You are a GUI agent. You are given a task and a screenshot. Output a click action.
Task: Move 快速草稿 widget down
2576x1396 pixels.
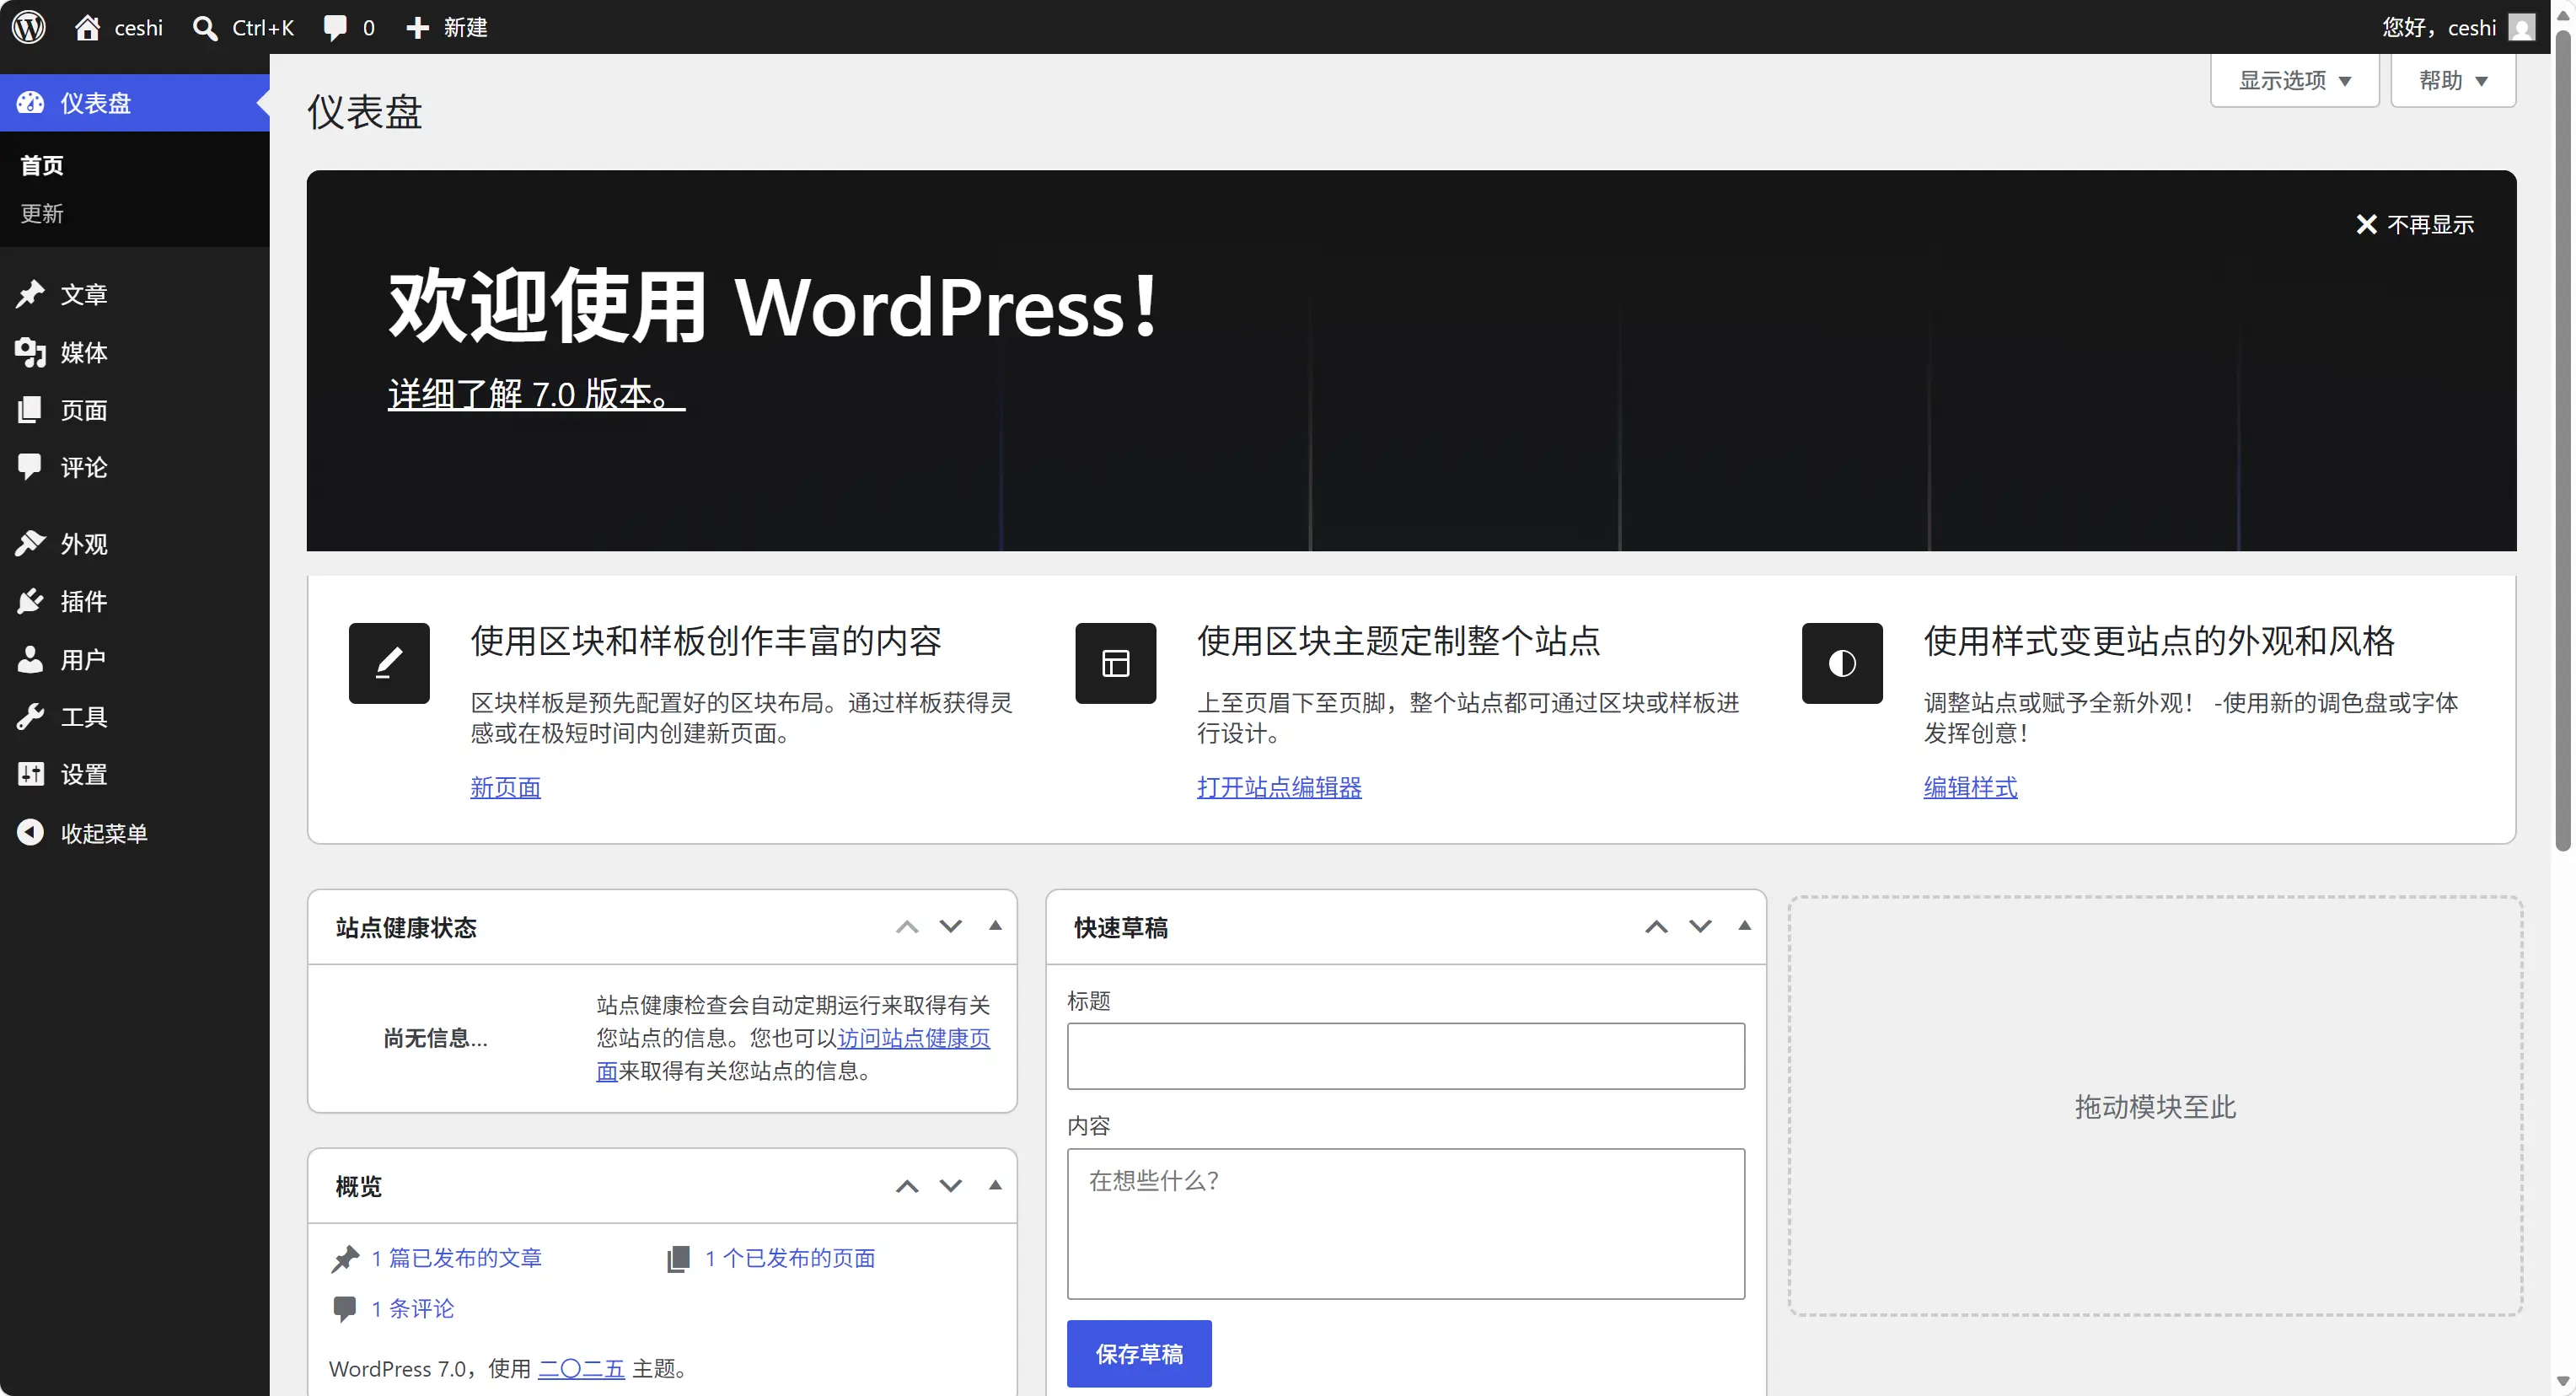coord(1700,927)
